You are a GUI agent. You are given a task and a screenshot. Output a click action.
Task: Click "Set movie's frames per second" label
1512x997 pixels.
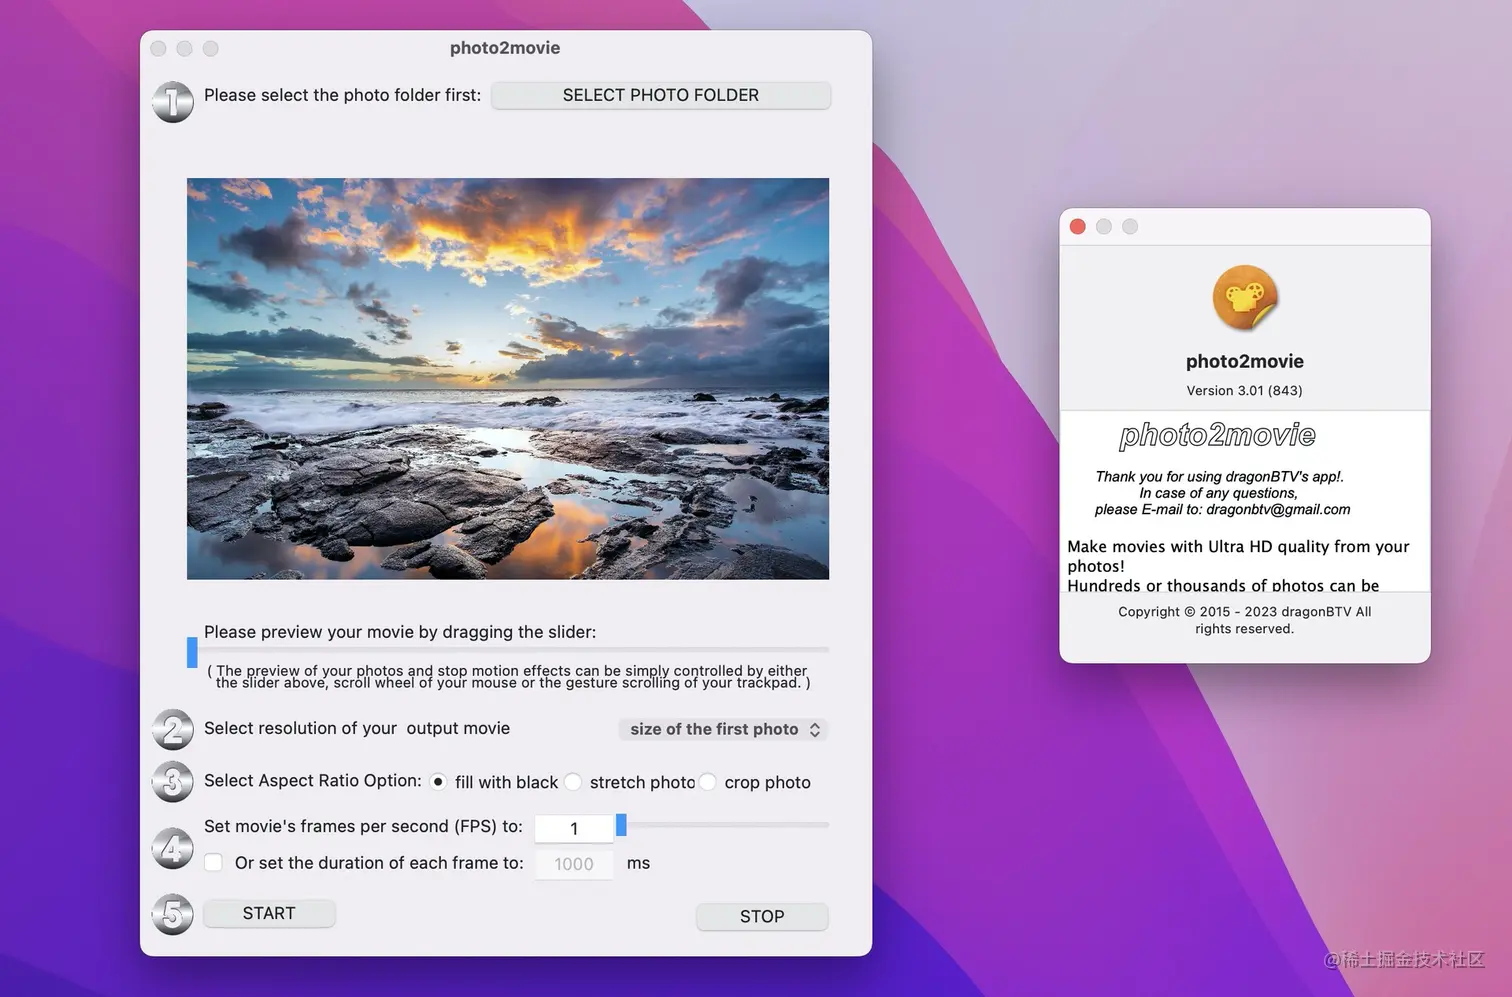tap(363, 826)
